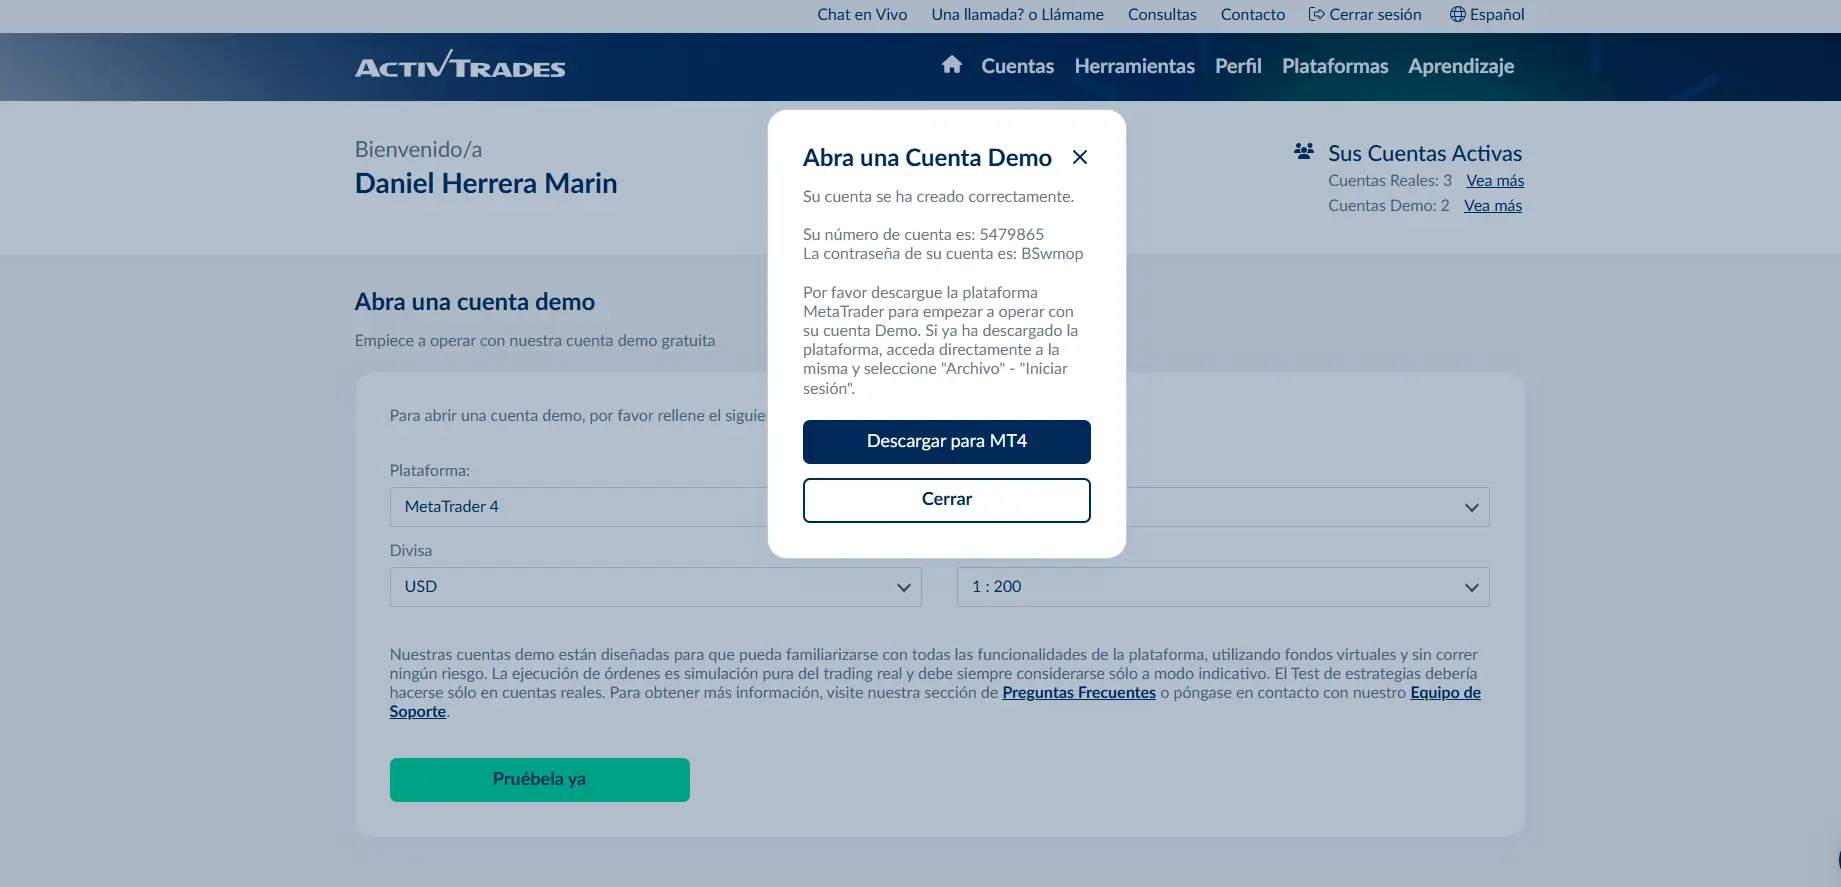
Task: Click the users icon beside Sus Cuentas Activas
Action: pos(1304,152)
